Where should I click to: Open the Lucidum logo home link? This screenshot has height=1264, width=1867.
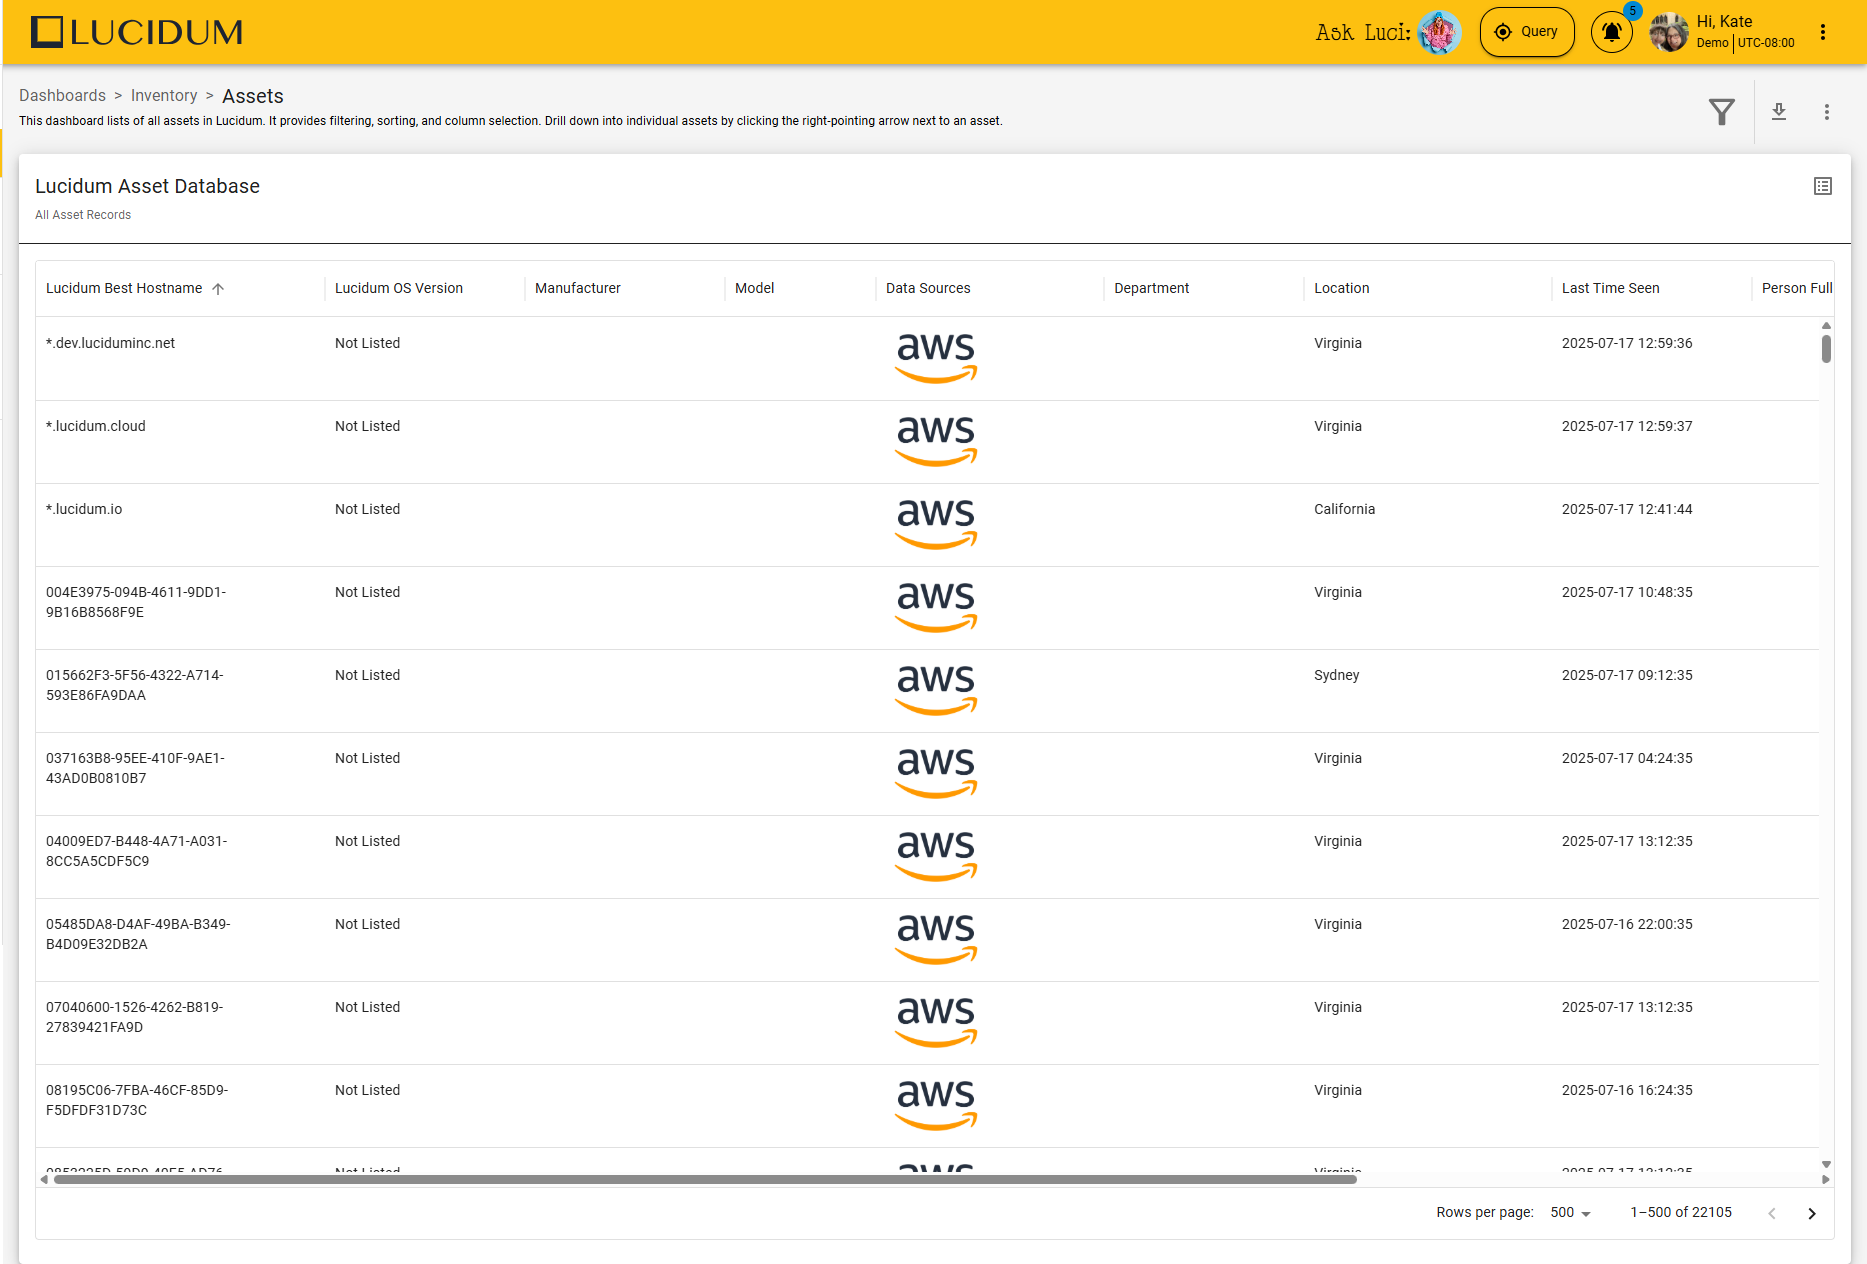(136, 32)
